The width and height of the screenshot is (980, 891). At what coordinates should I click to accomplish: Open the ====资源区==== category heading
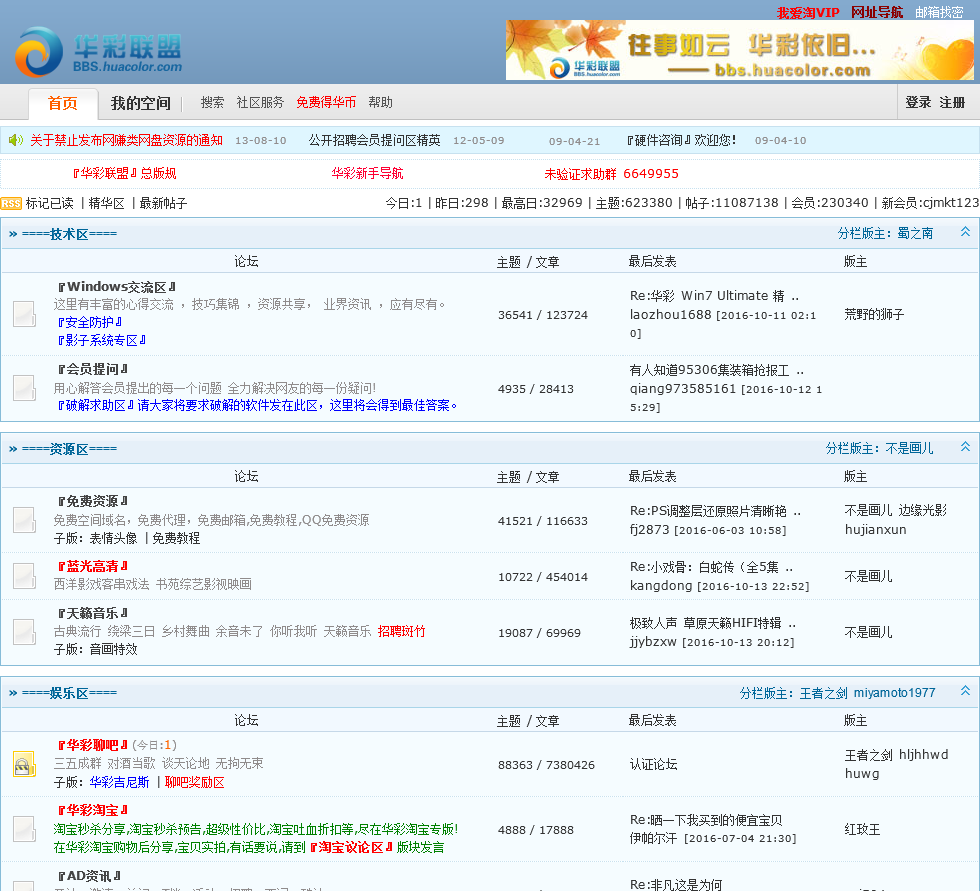(69, 449)
